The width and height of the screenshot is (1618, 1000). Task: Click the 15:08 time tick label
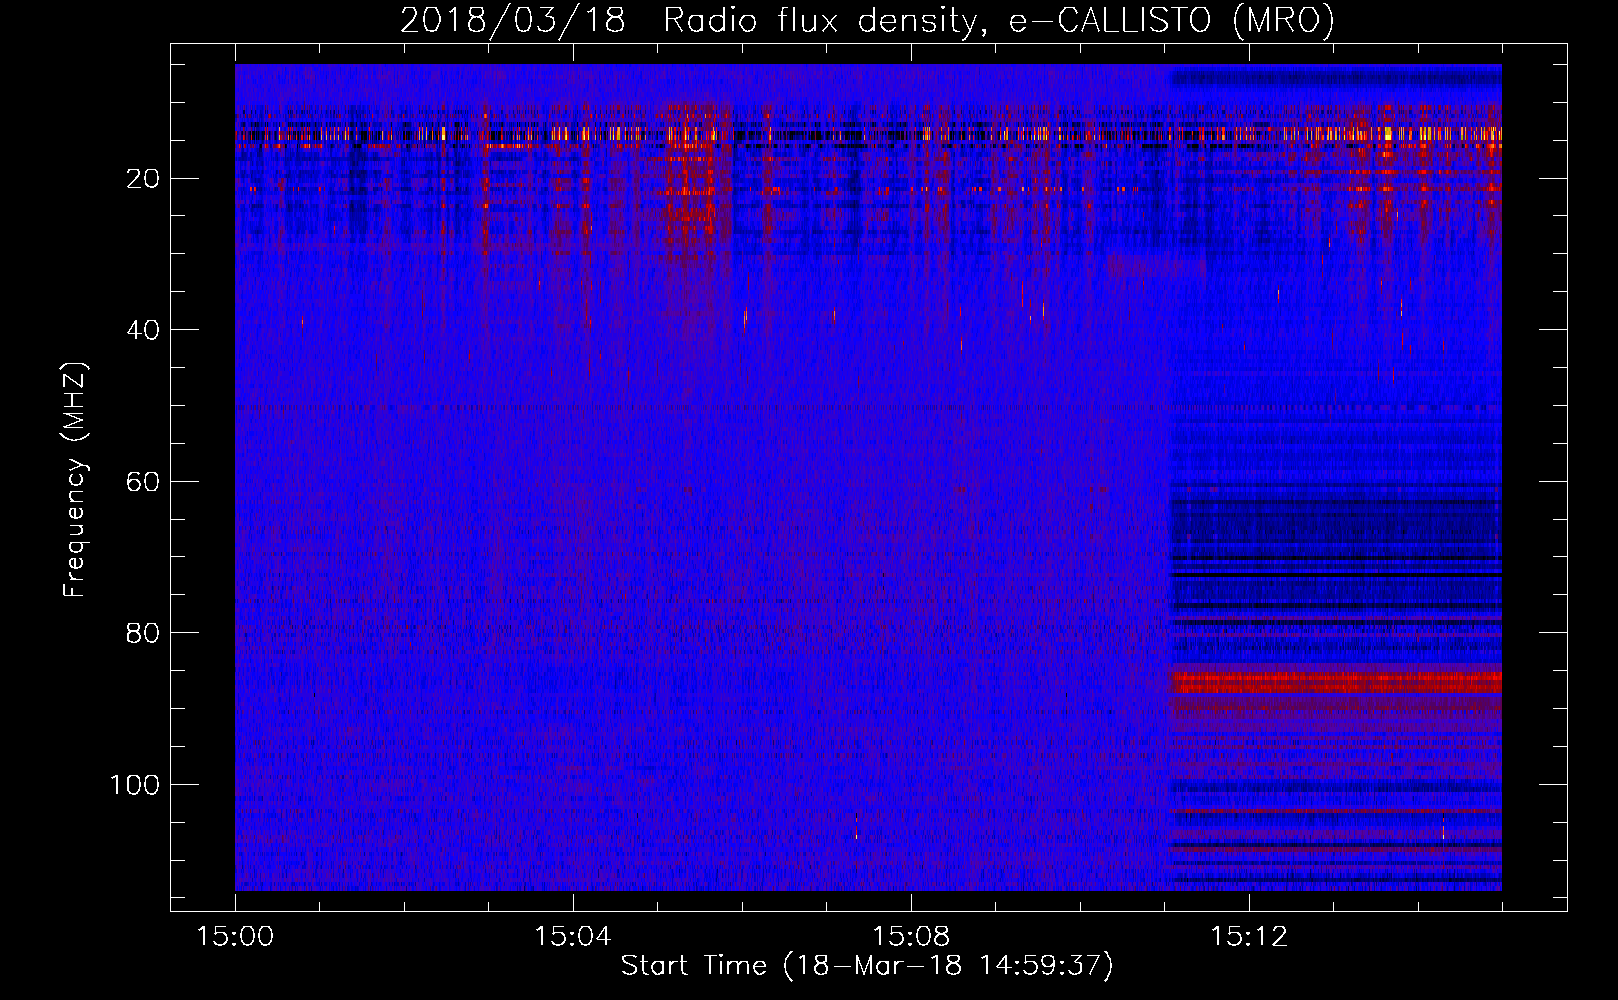pos(910,937)
